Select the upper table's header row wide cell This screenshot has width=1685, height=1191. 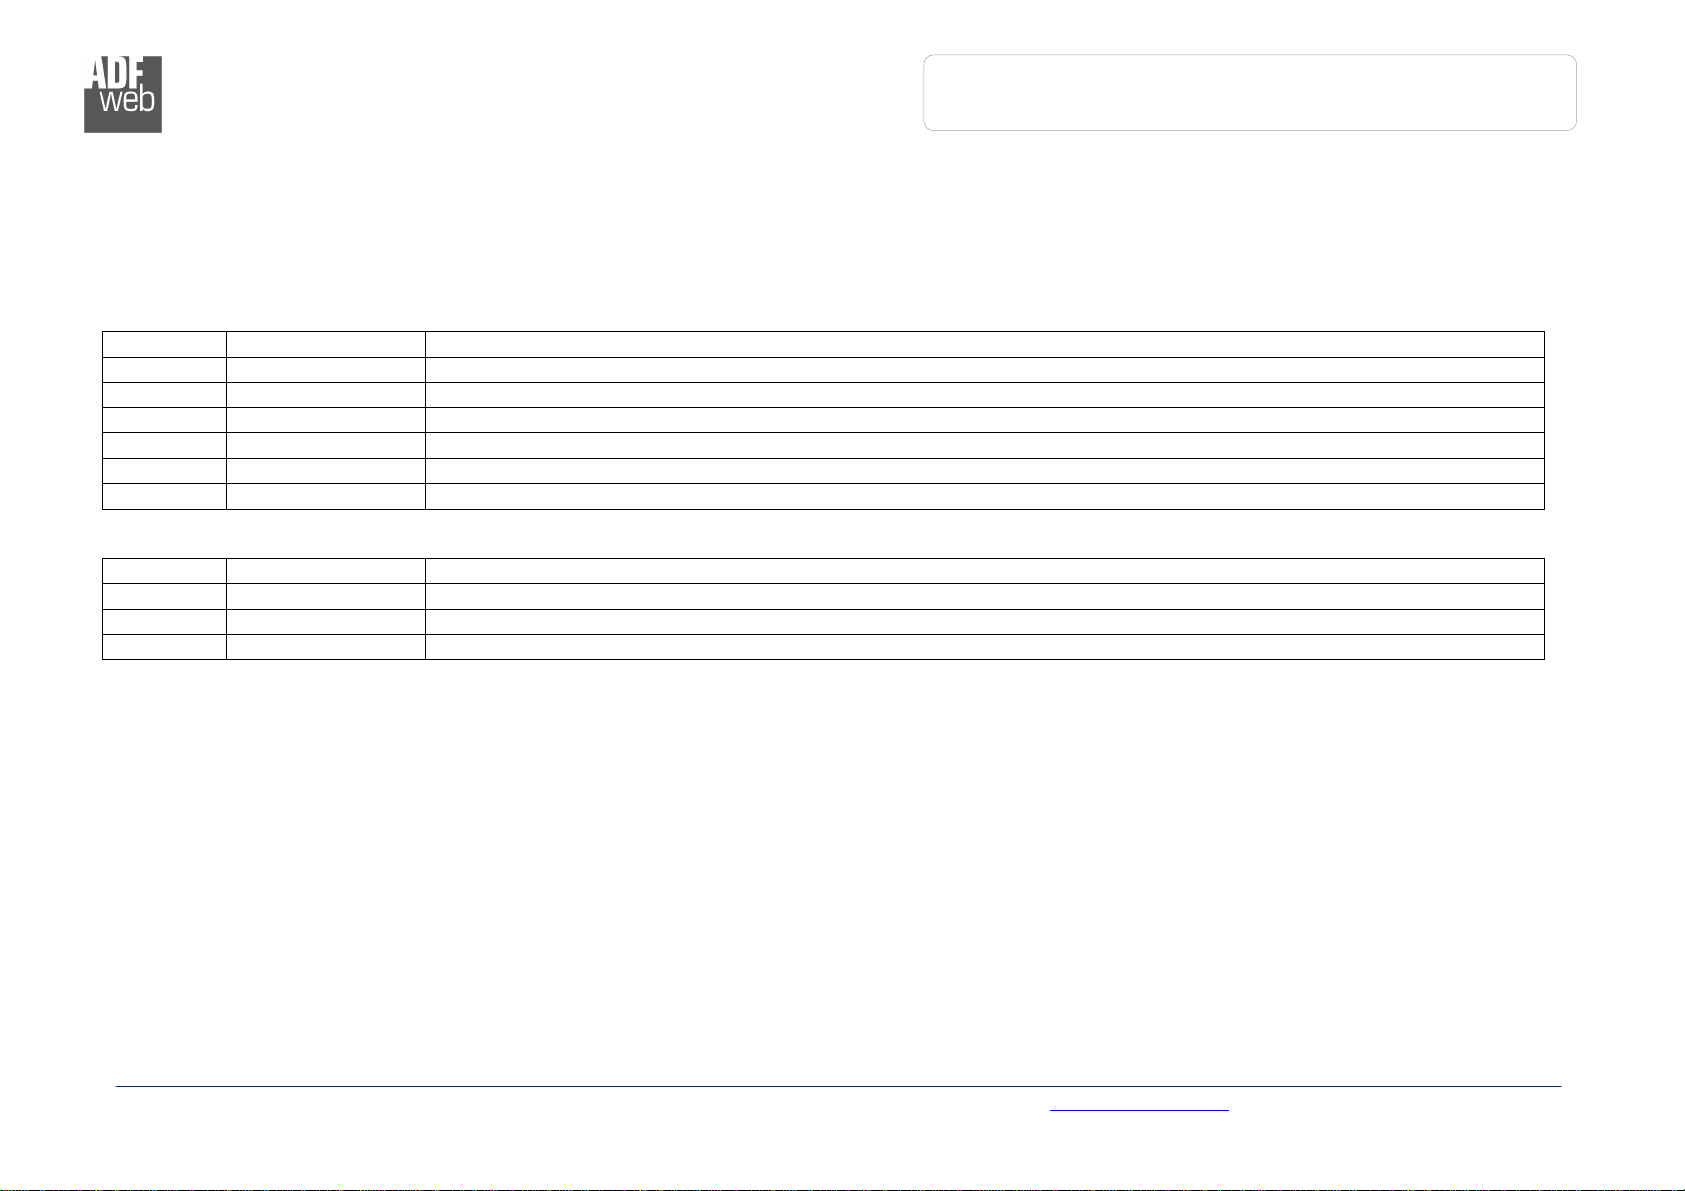[985, 345]
